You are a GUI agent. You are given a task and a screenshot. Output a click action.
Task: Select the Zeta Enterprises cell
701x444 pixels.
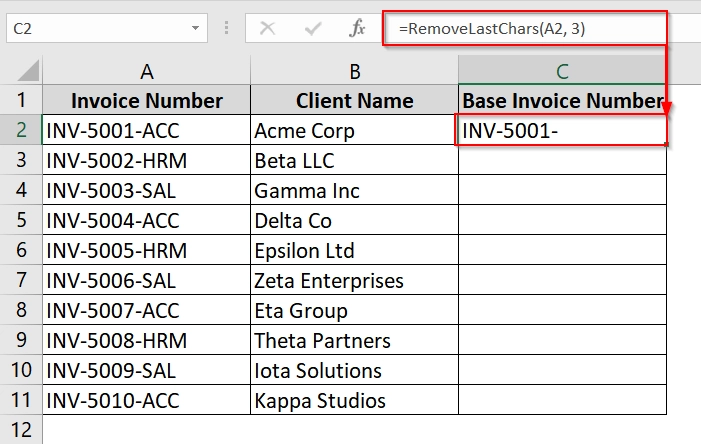coord(355,279)
